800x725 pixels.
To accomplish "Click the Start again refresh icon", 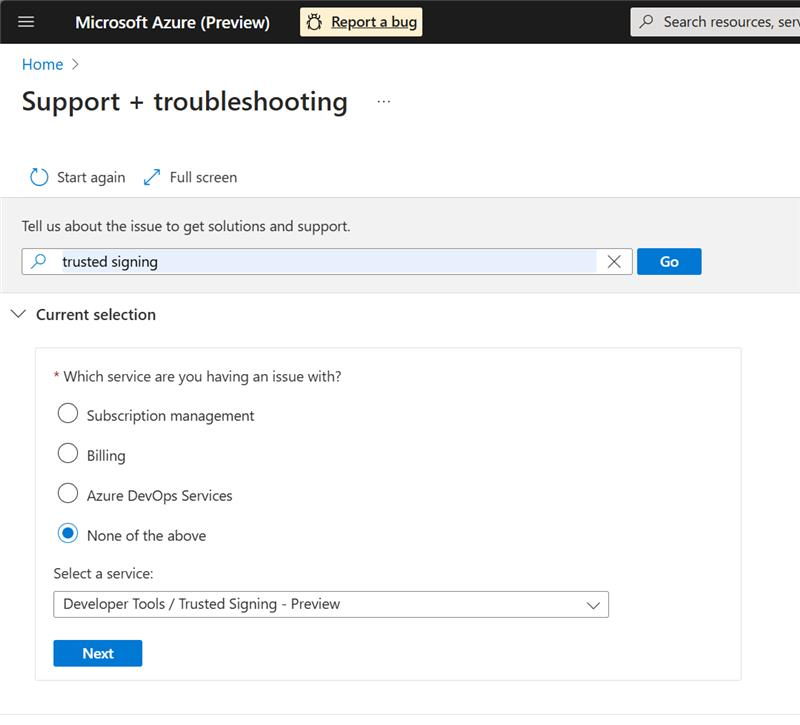I will 37,177.
